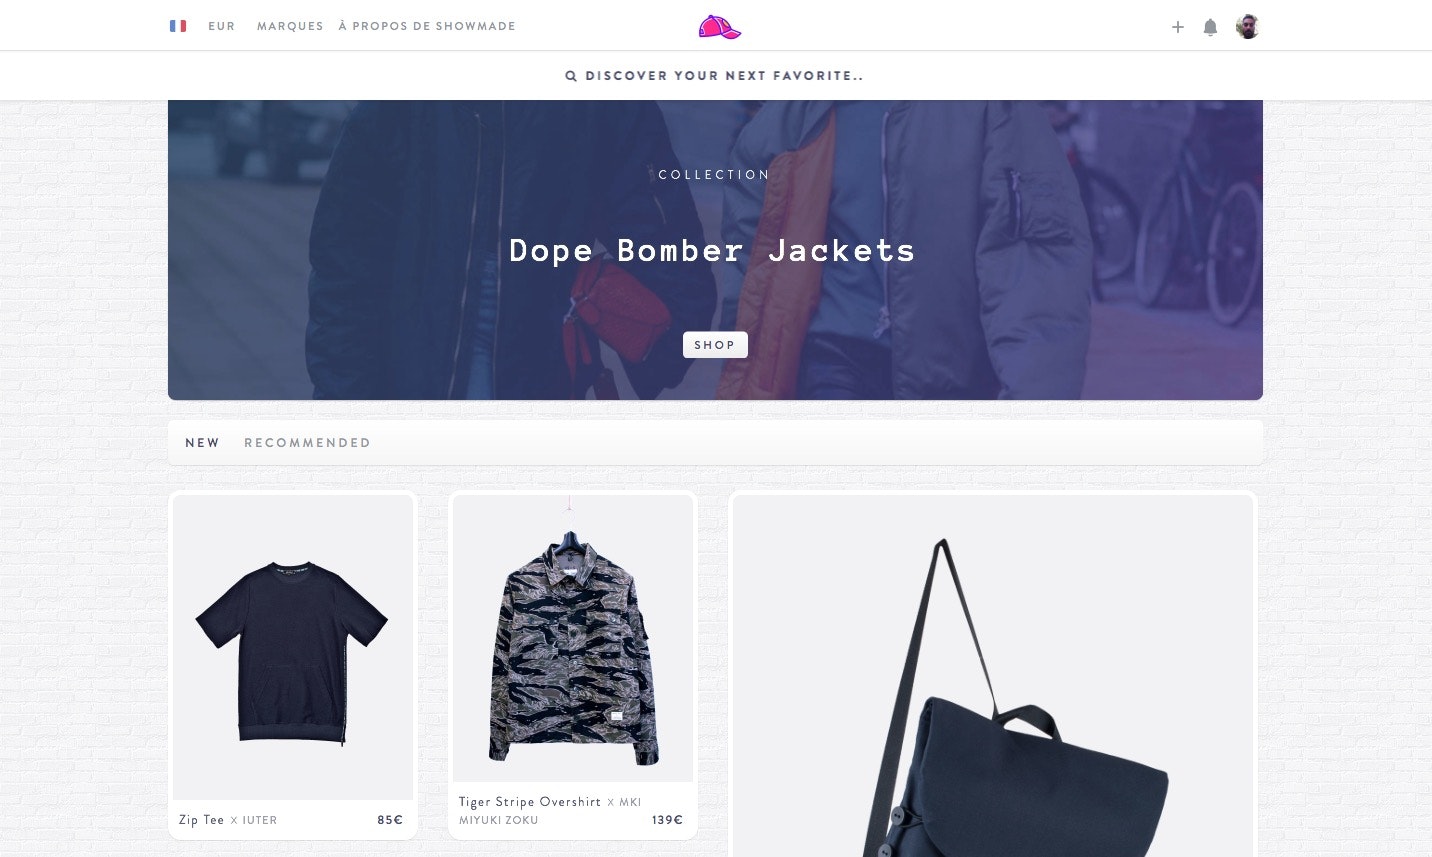Click the Discover your next favorite search field

coord(716,75)
